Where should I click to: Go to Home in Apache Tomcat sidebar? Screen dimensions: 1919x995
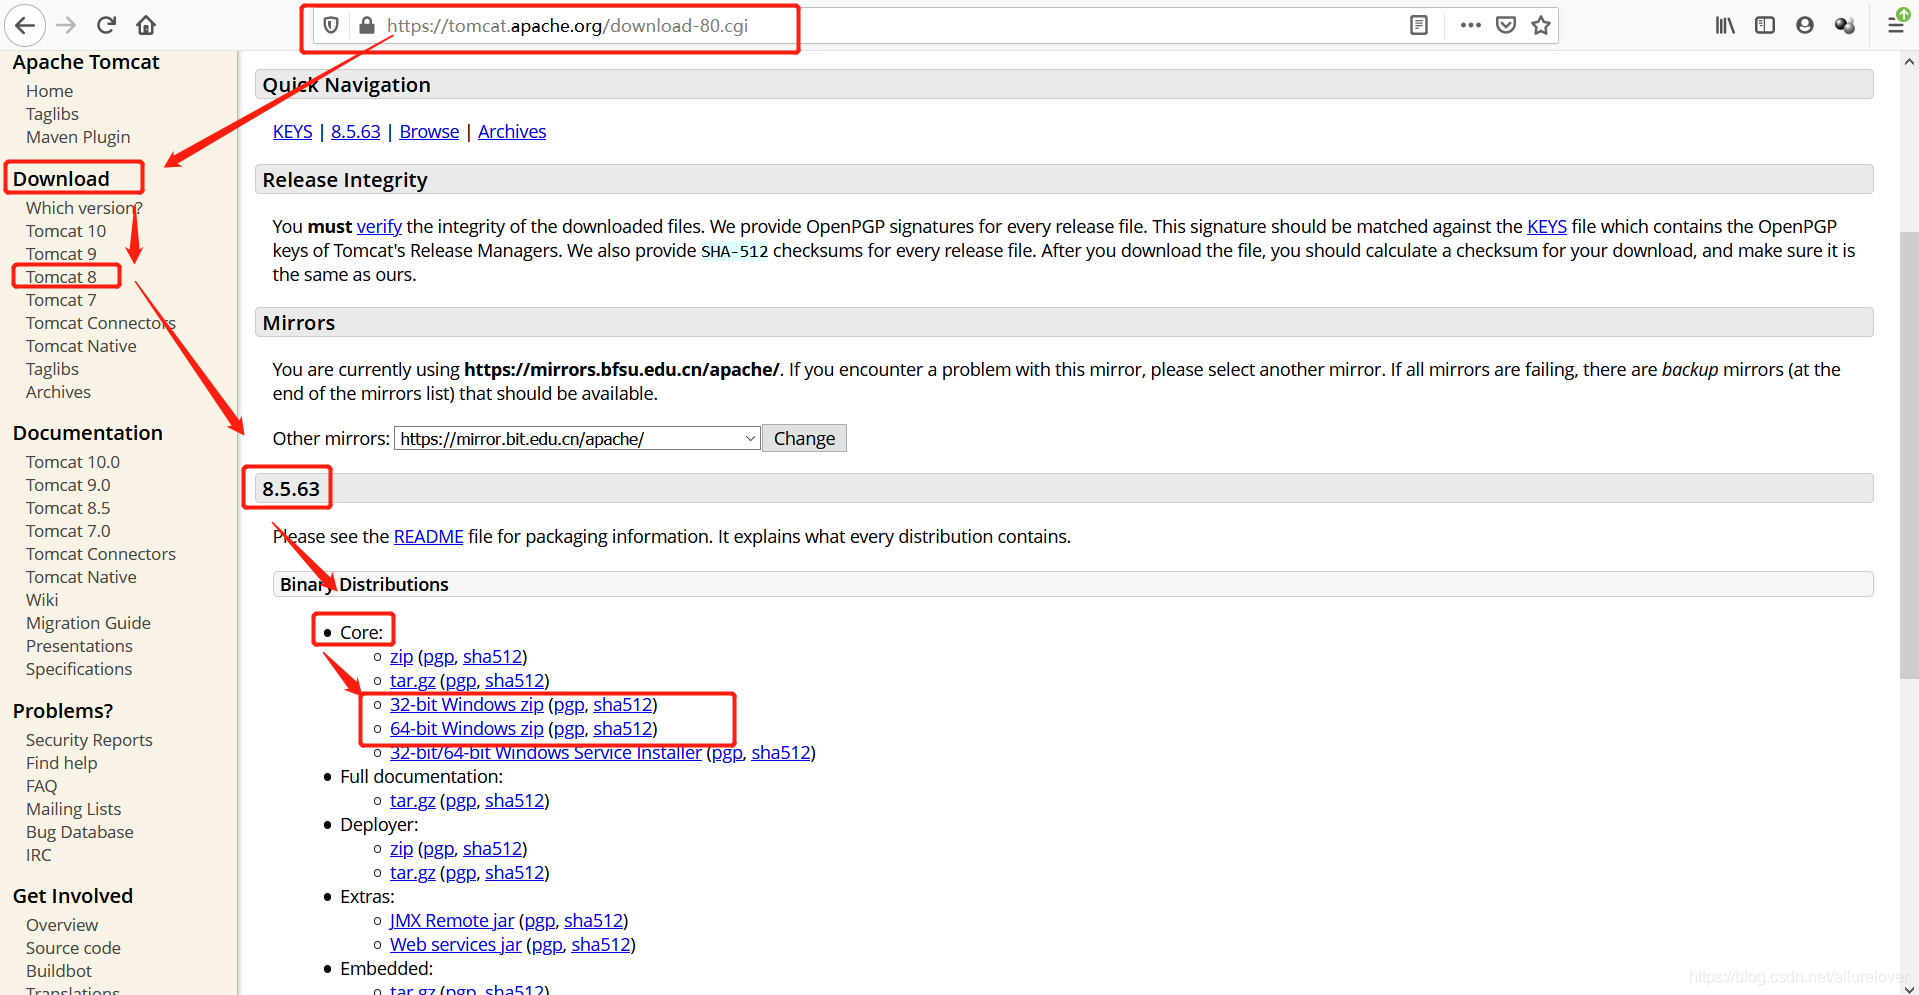(49, 91)
